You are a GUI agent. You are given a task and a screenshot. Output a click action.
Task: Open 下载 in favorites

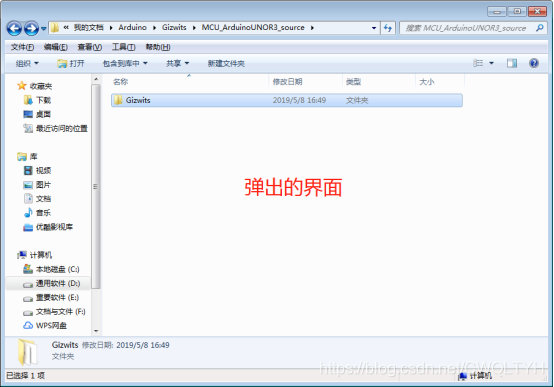(x=37, y=100)
